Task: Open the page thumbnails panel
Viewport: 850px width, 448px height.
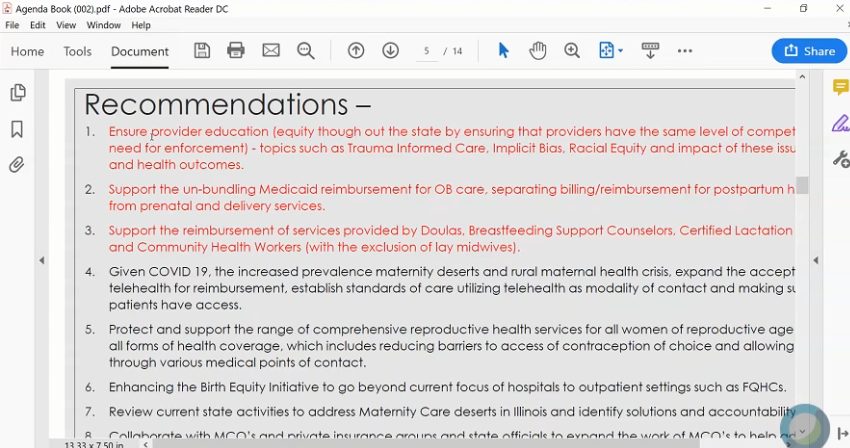Action: tap(17, 93)
